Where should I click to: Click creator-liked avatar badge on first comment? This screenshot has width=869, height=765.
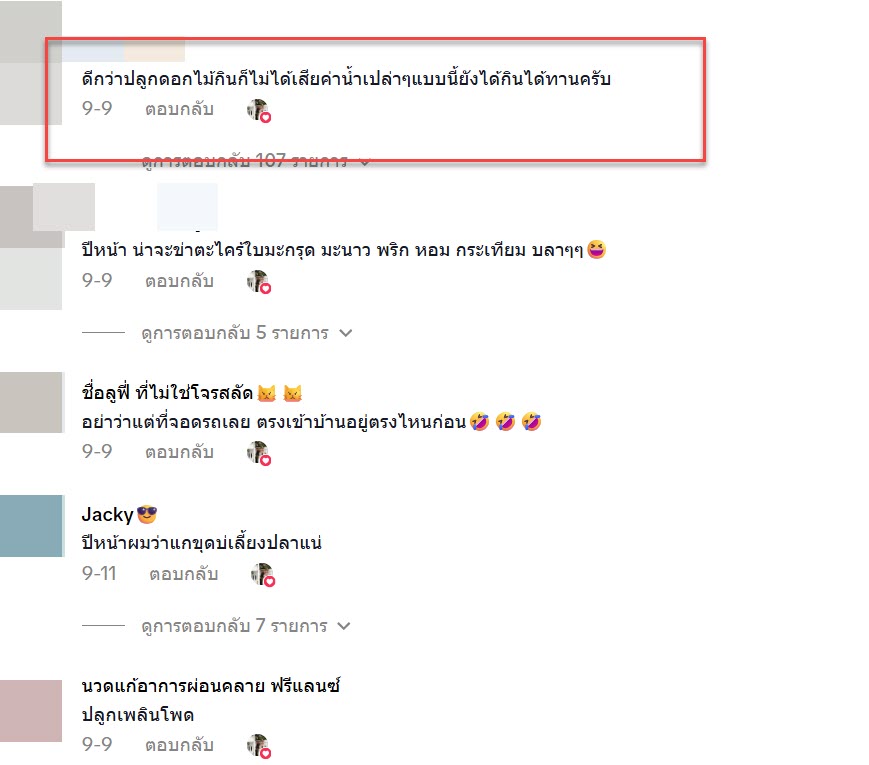point(258,110)
